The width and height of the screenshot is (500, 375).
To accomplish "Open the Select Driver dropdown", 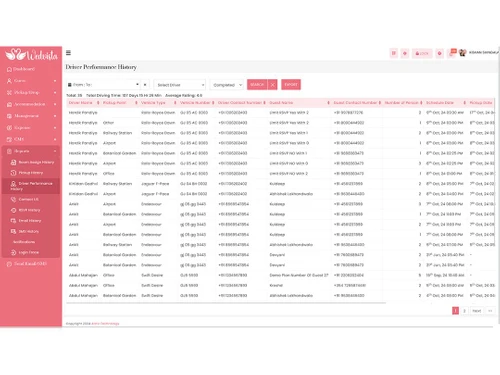I will tap(180, 85).
